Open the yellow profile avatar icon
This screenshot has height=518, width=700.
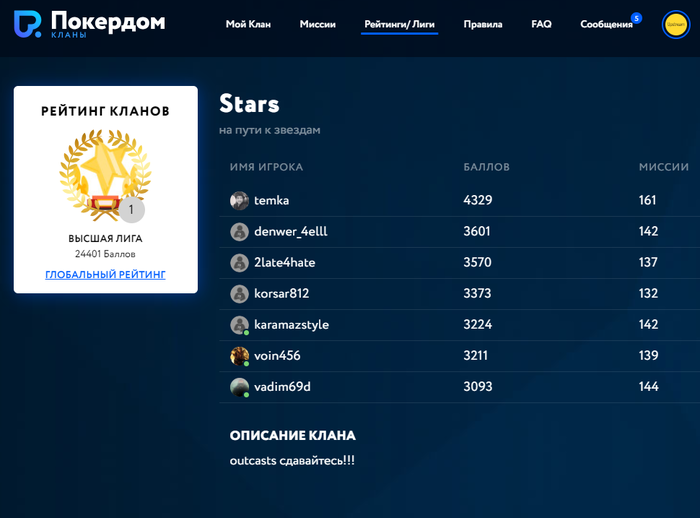point(675,25)
